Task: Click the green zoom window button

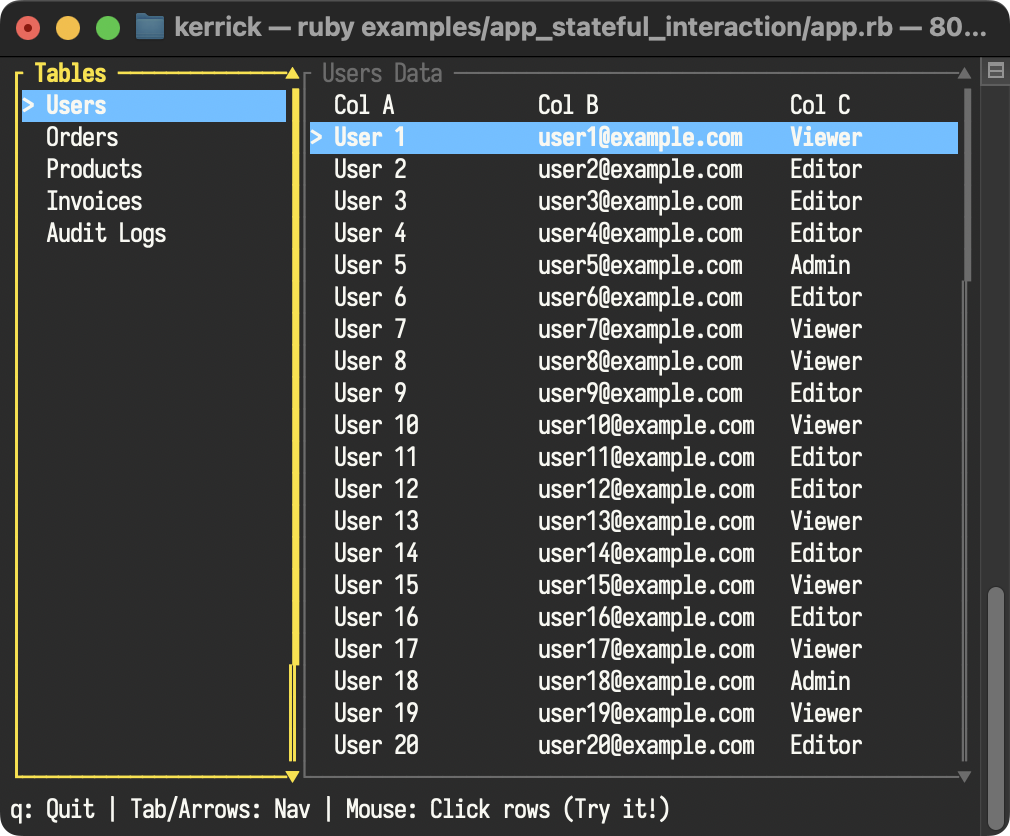Action: pos(108,28)
